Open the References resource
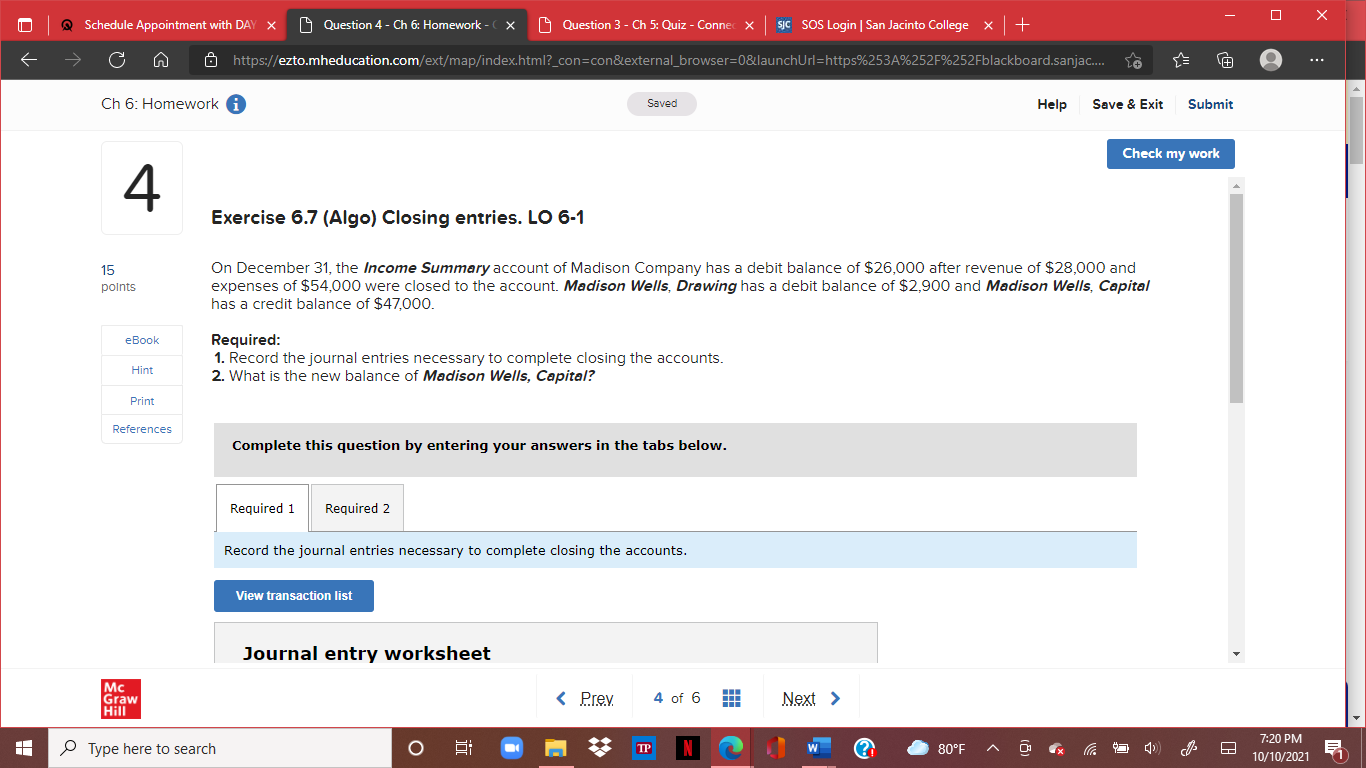The width and height of the screenshot is (1366, 768). point(142,429)
